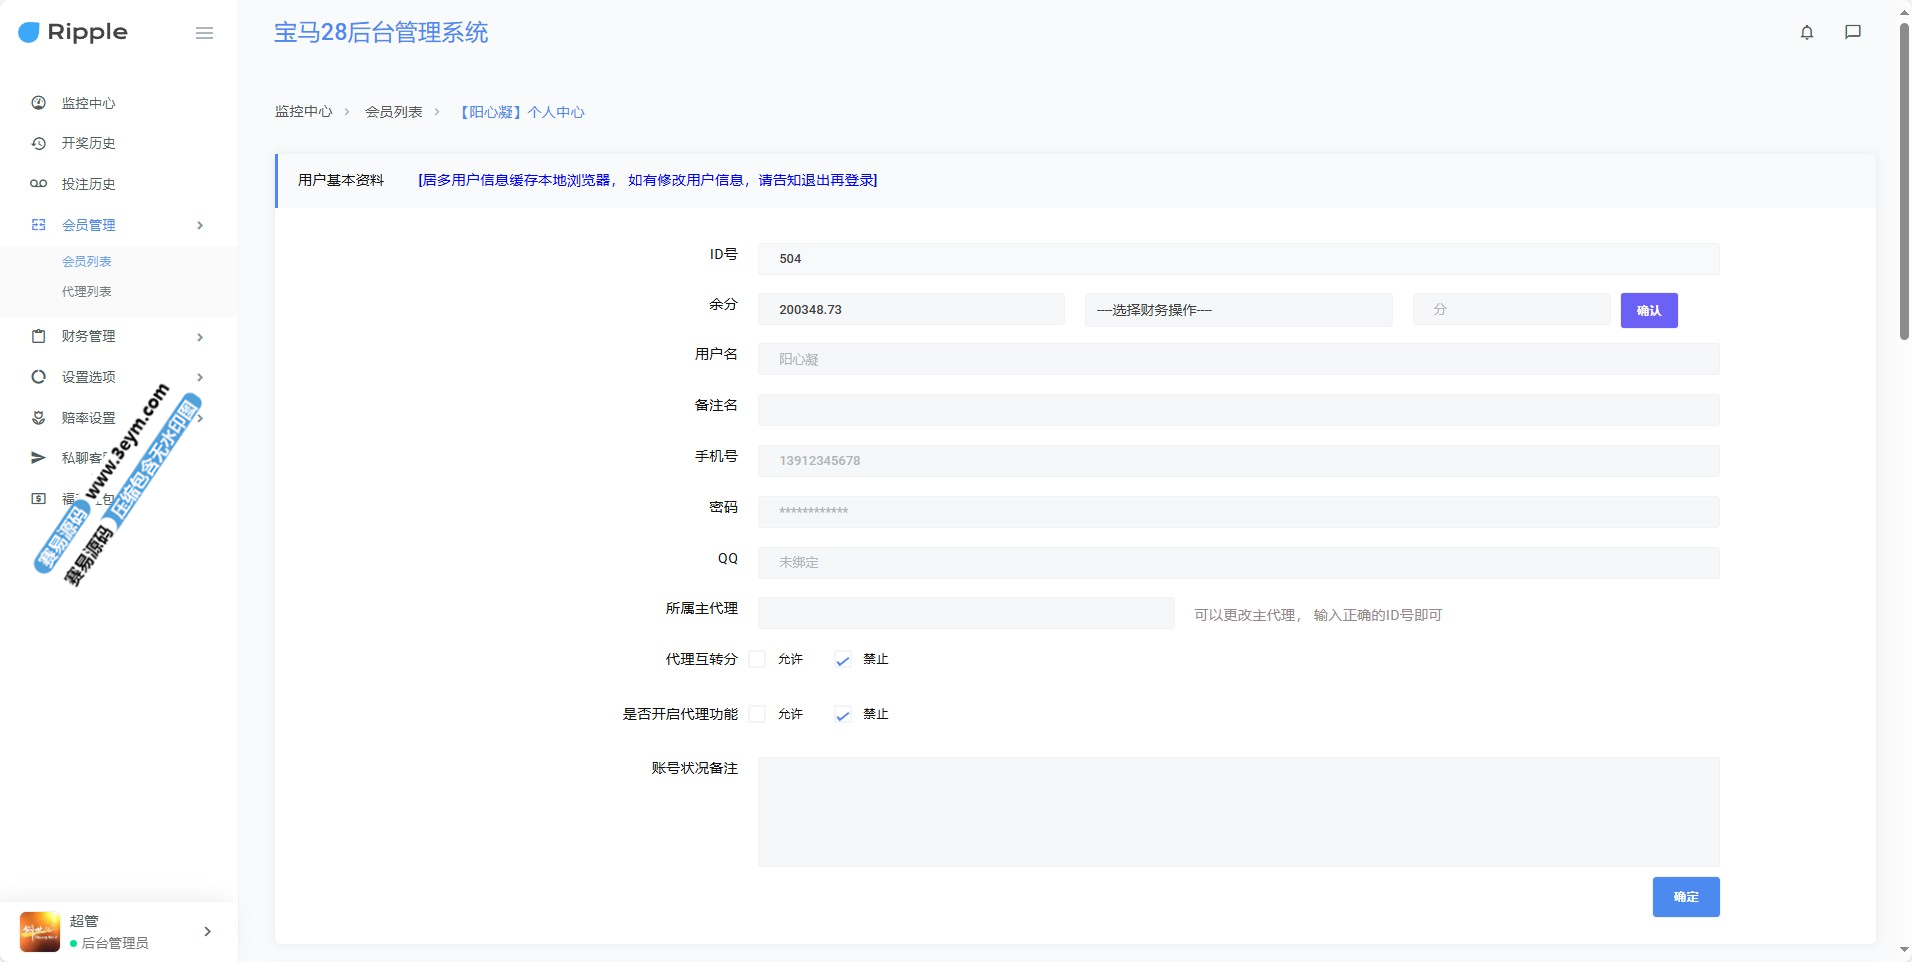The height and width of the screenshot is (962, 1912).
Task: Click the notification bell icon
Action: [x=1806, y=32]
